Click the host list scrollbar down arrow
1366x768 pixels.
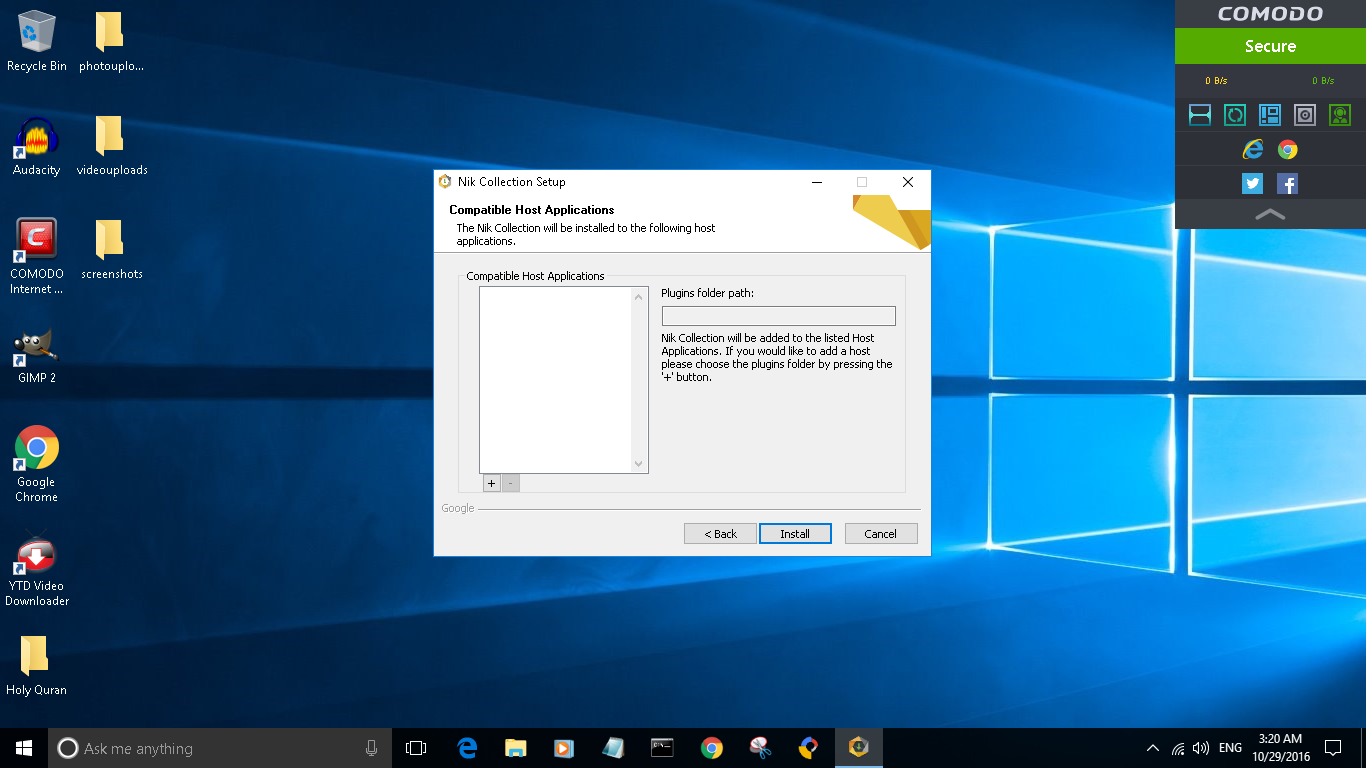[639, 464]
